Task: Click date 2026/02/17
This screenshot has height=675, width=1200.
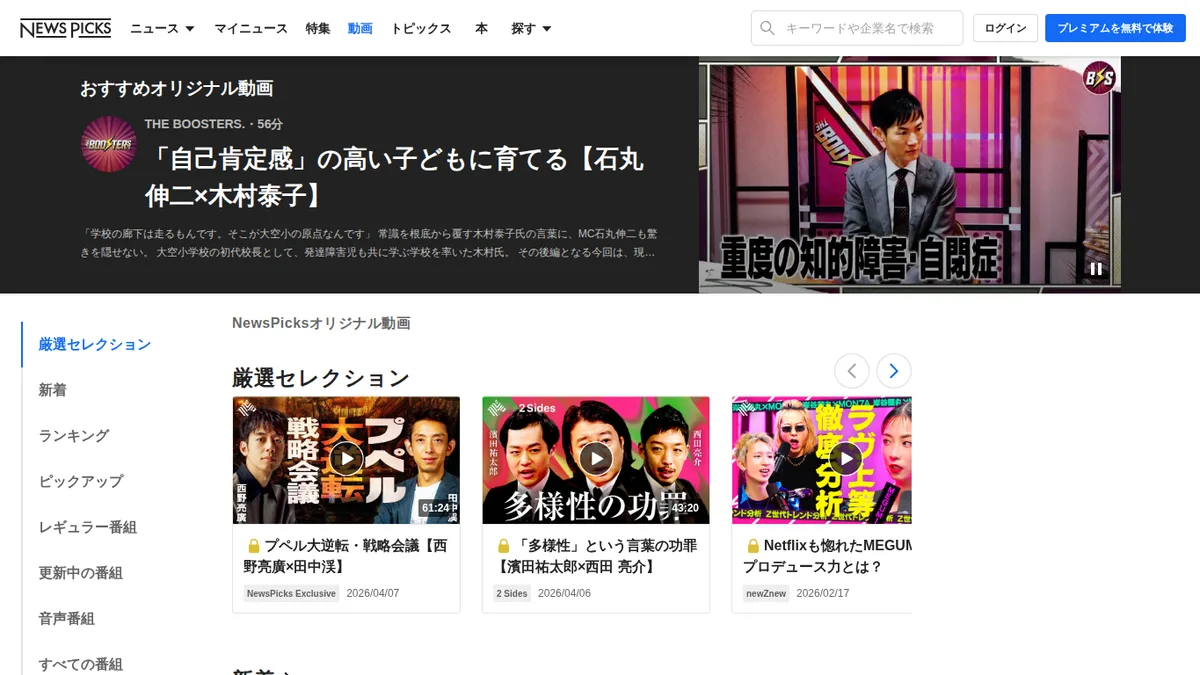Action: (823, 593)
